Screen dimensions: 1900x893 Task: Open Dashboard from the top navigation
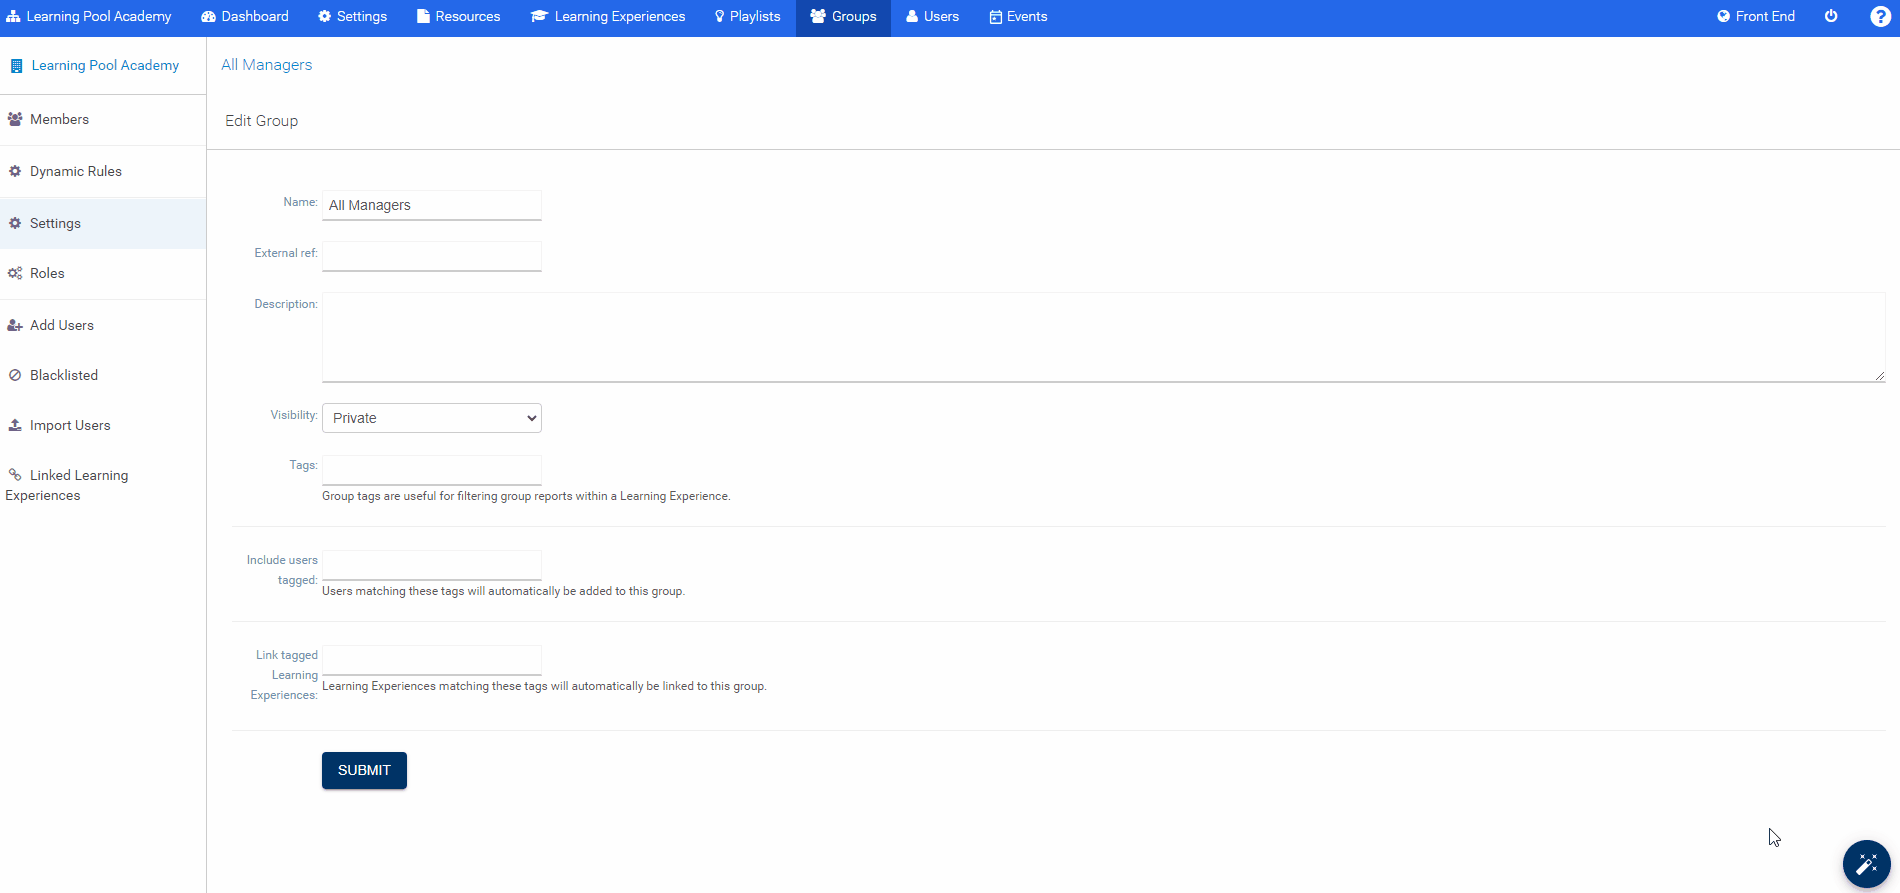click(245, 16)
